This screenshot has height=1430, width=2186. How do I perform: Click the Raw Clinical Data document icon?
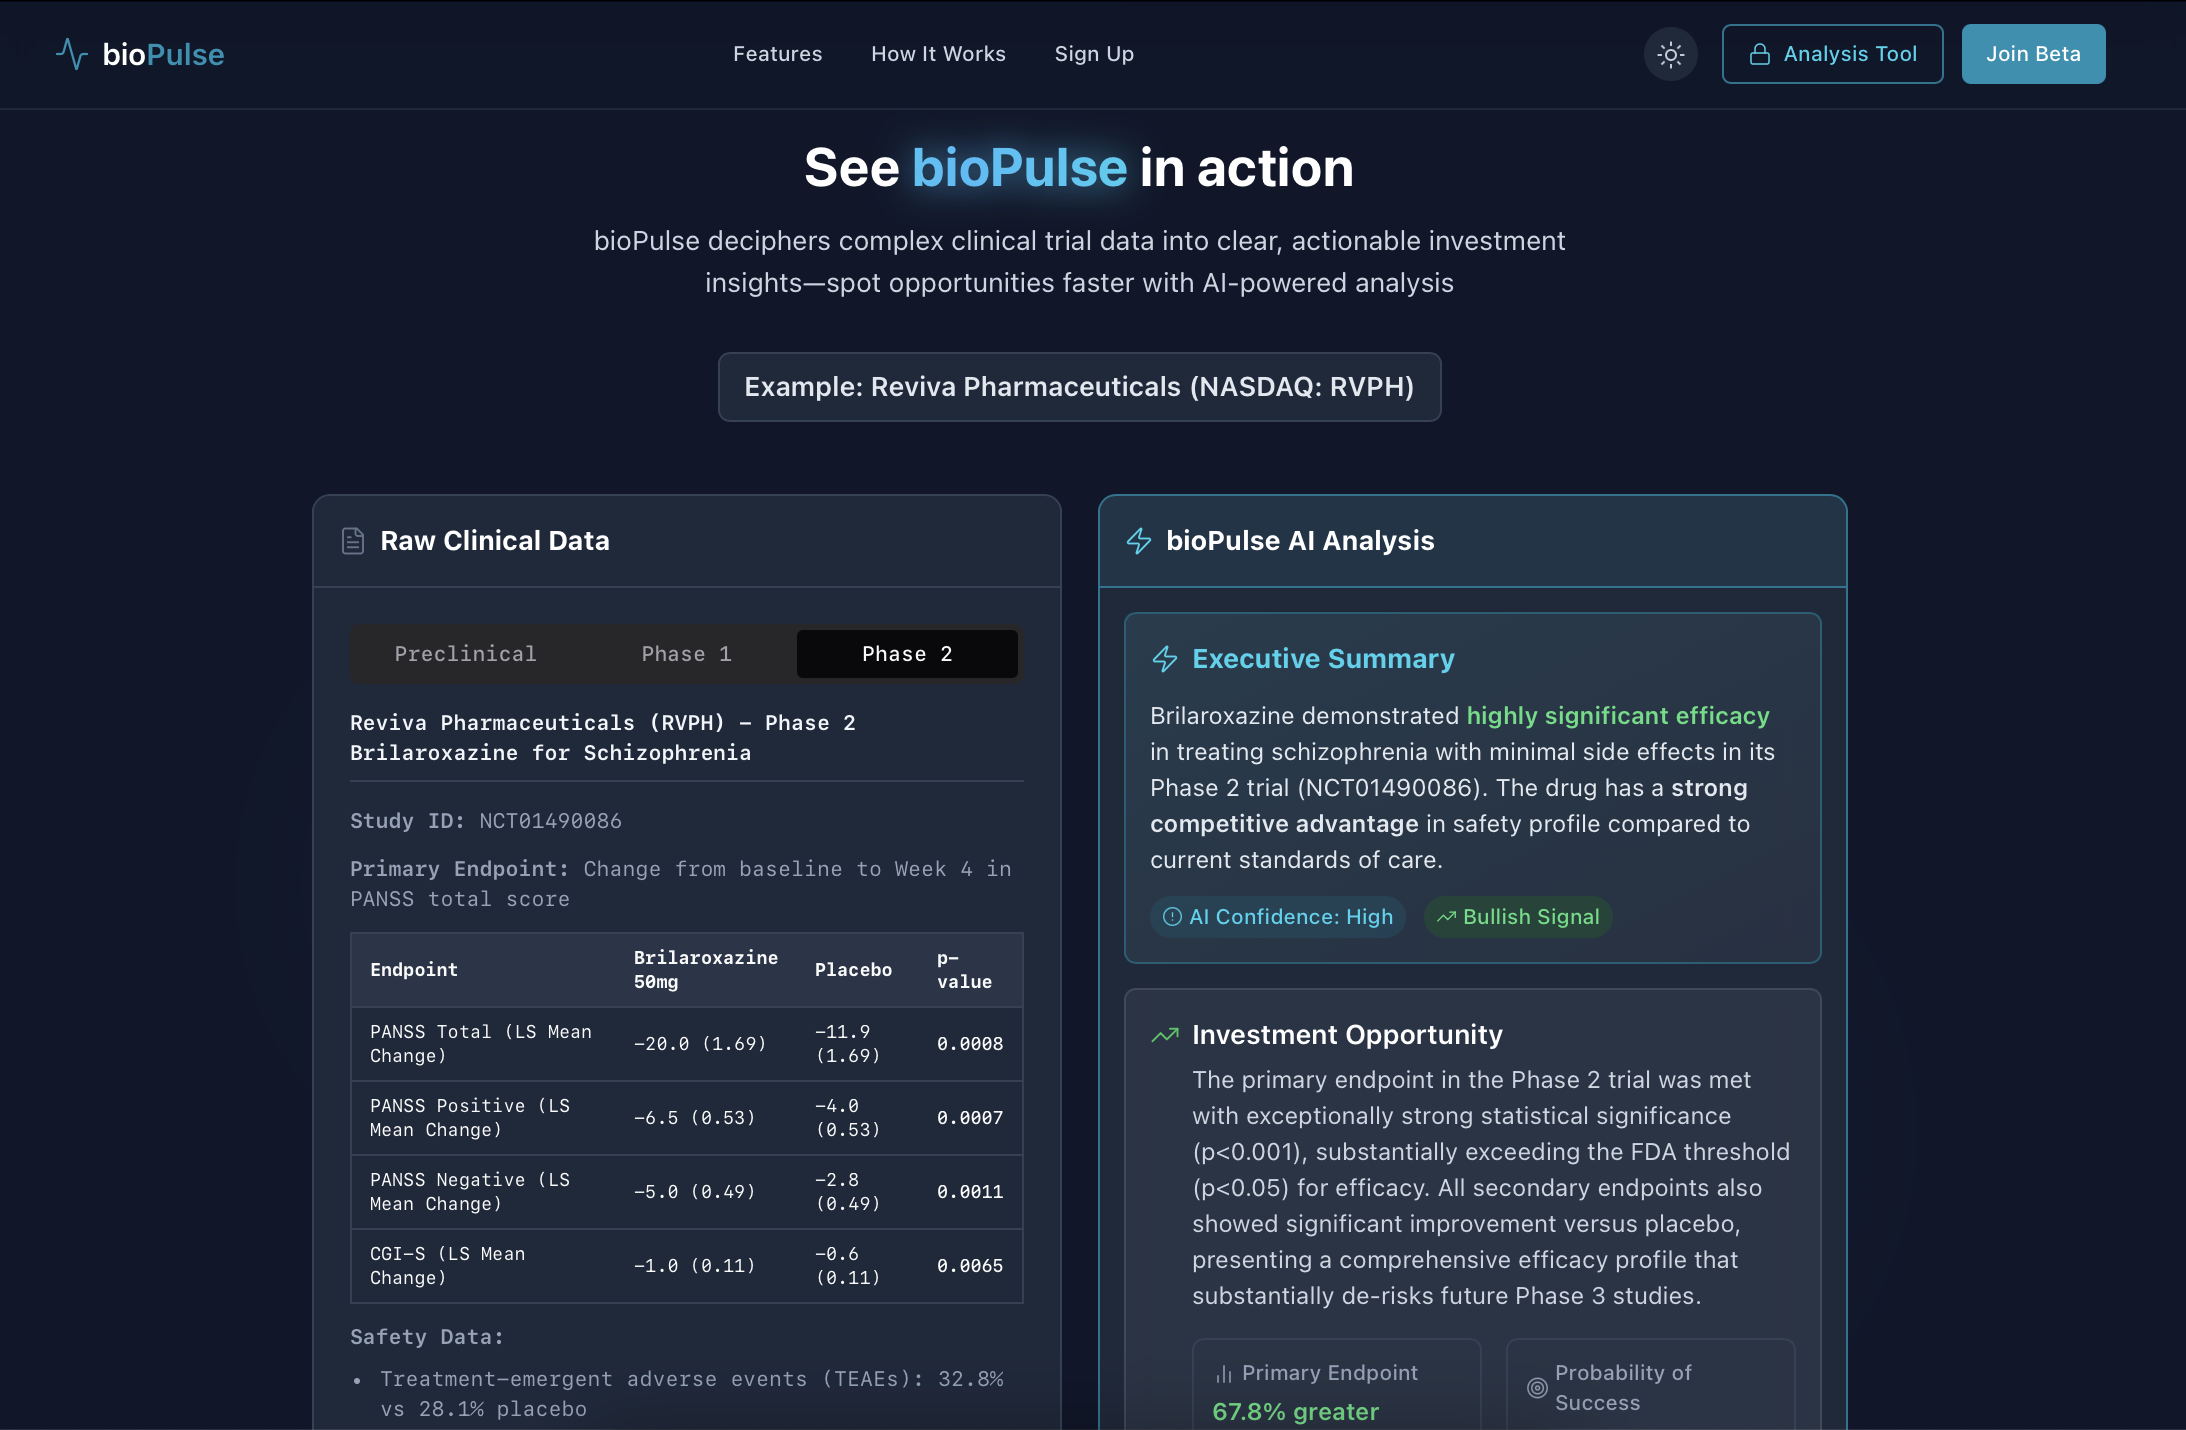click(353, 541)
